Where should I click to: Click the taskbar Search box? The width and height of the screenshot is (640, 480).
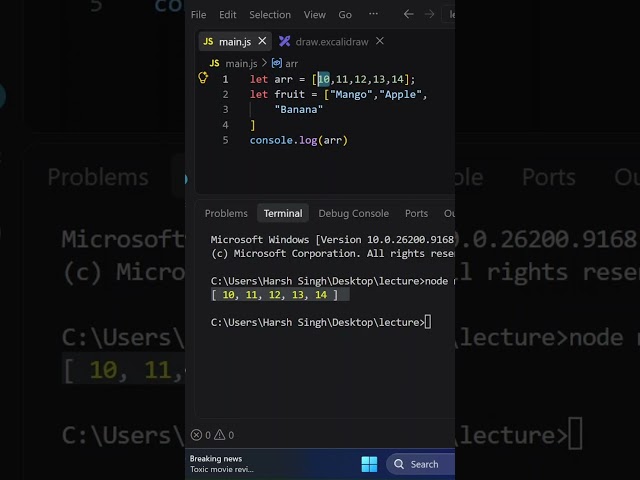pyautogui.click(x=421, y=464)
